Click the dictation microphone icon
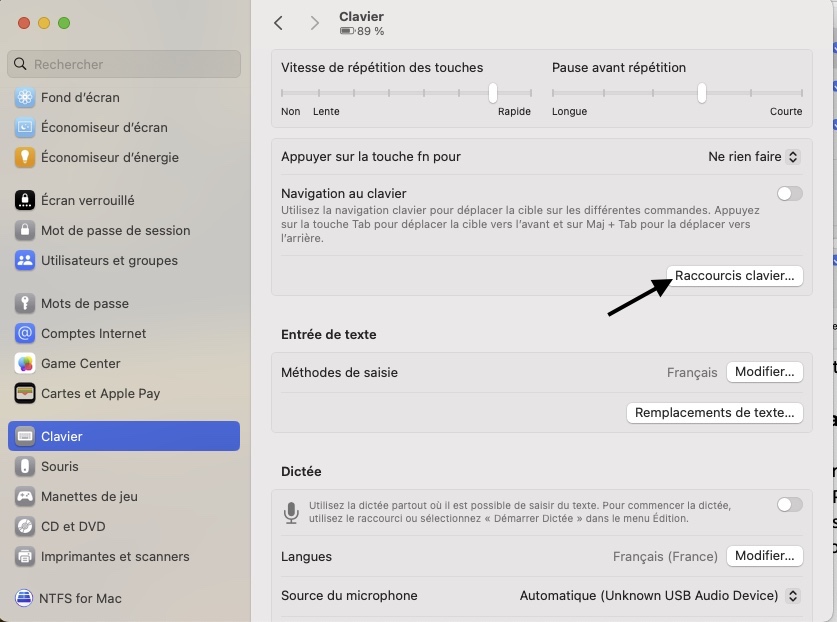The height and width of the screenshot is (622, 837). pyautogui.click(x=291, y=513)
